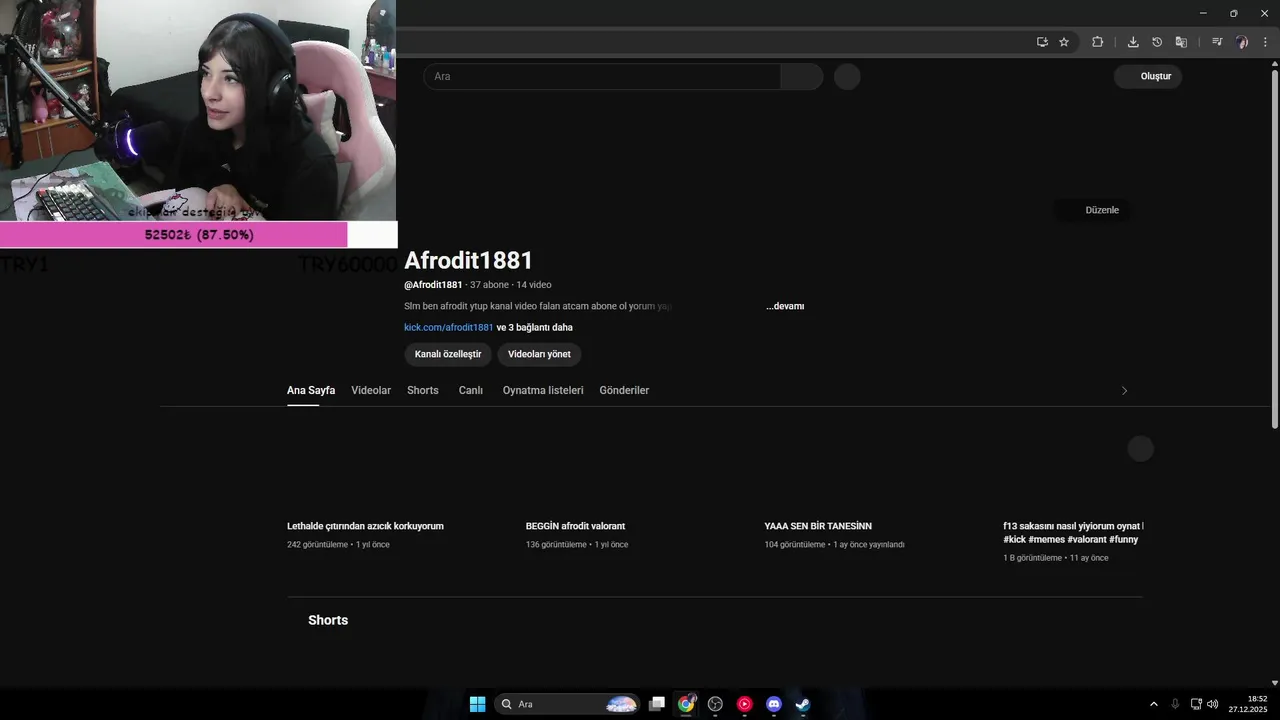The image size is (1280, 720).
Task: Open the Chrome profile avatar
Action: tap(1242, 42)
